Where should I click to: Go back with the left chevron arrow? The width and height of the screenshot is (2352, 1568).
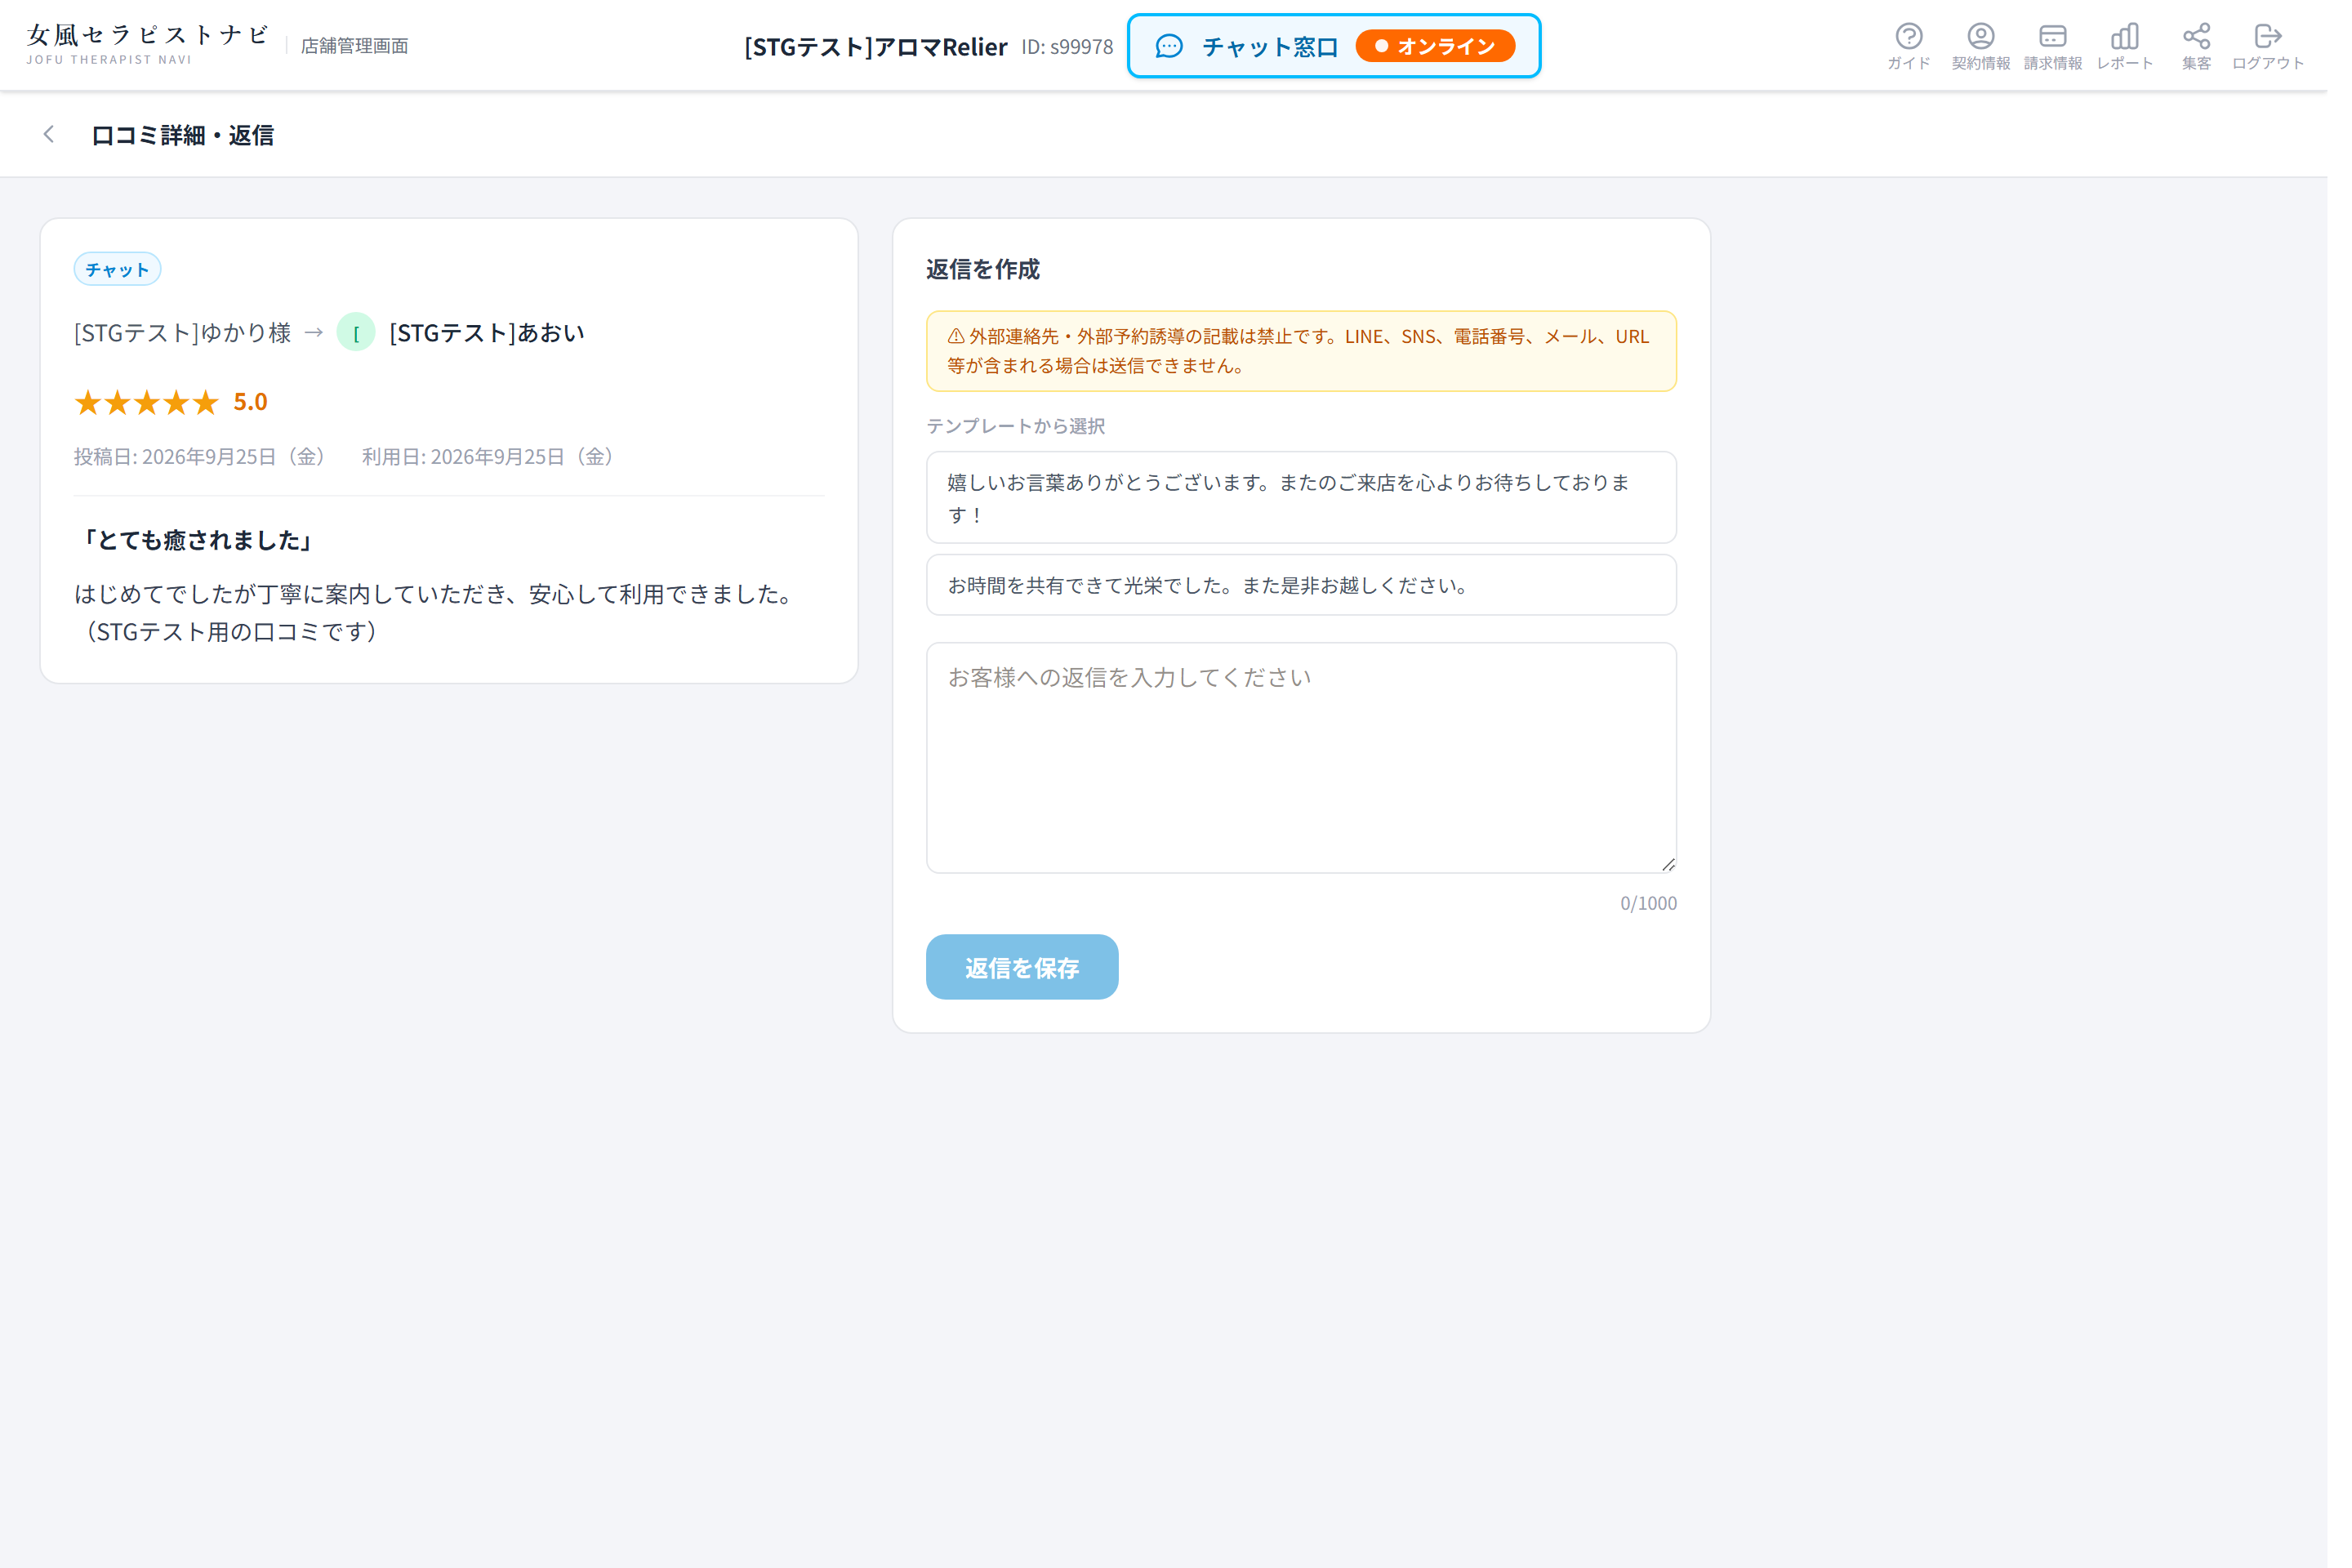pos(49,135)
